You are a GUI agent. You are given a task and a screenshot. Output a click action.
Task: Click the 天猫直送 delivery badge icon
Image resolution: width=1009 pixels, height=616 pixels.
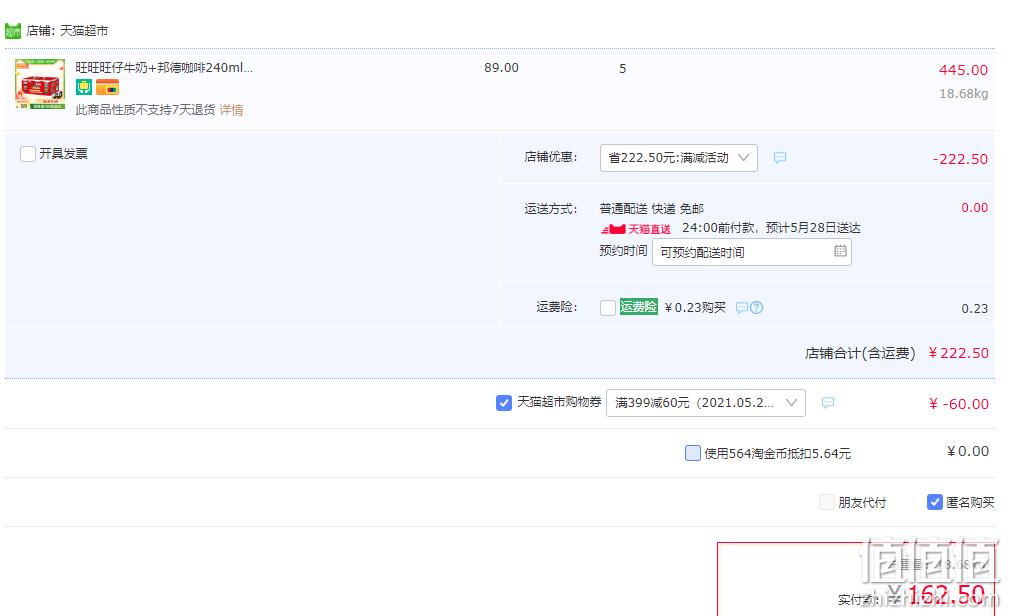pos(636,229)
